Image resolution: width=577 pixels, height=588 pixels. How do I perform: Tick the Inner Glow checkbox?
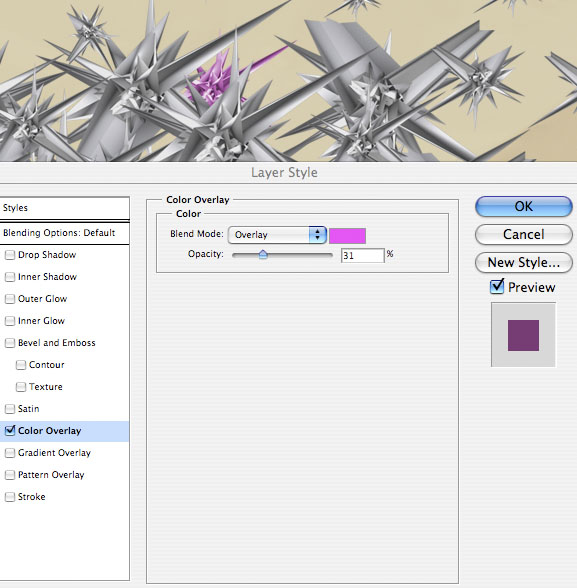tap(10, 321)
